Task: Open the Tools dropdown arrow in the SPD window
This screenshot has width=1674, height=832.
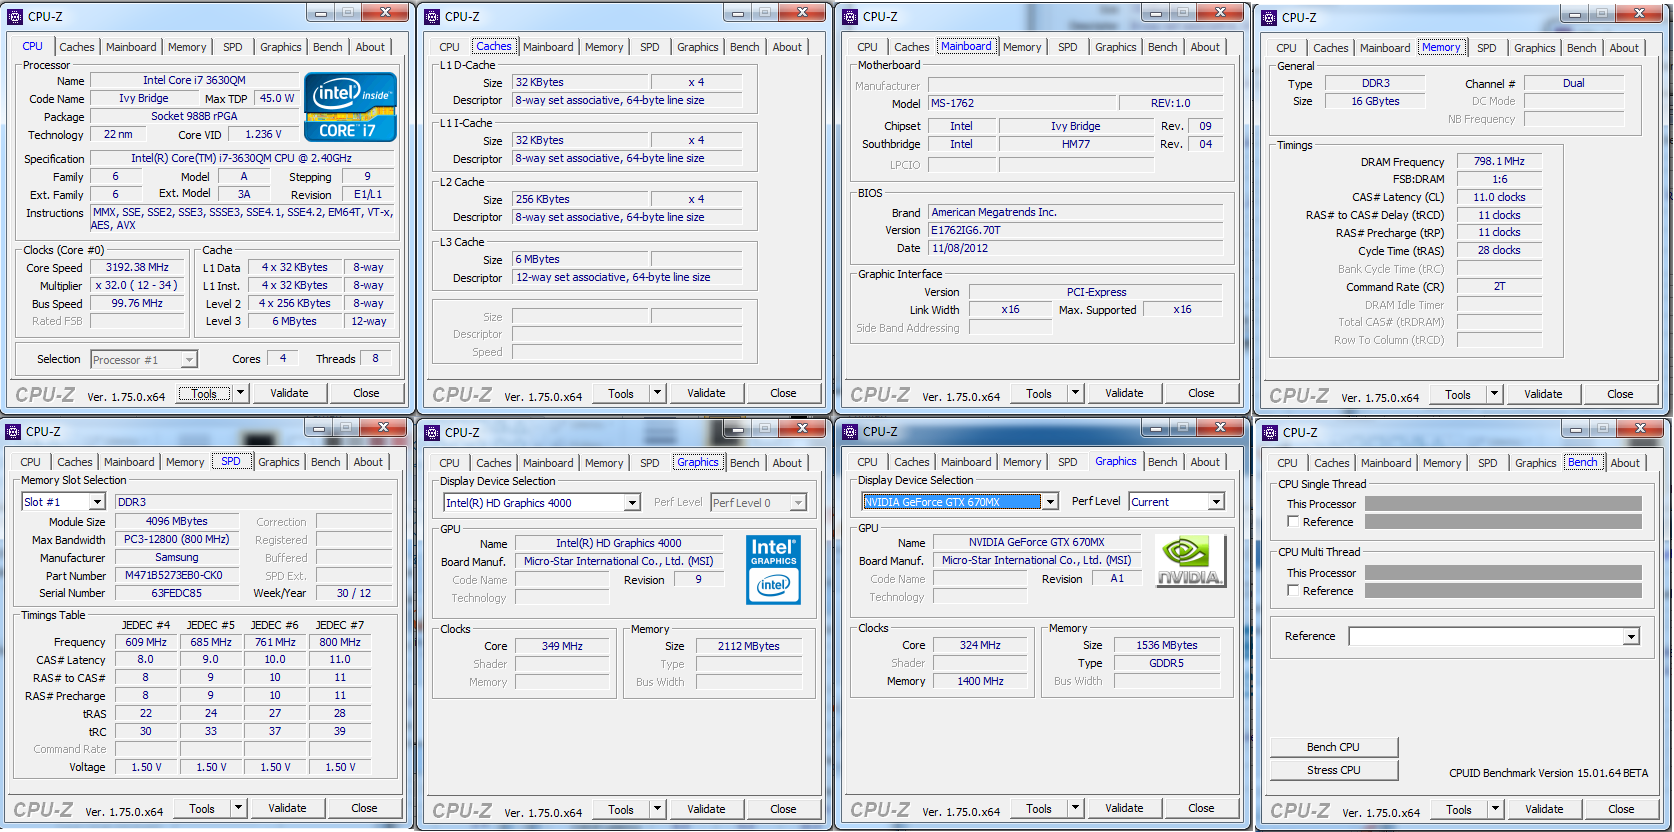Action: (238, 808)
